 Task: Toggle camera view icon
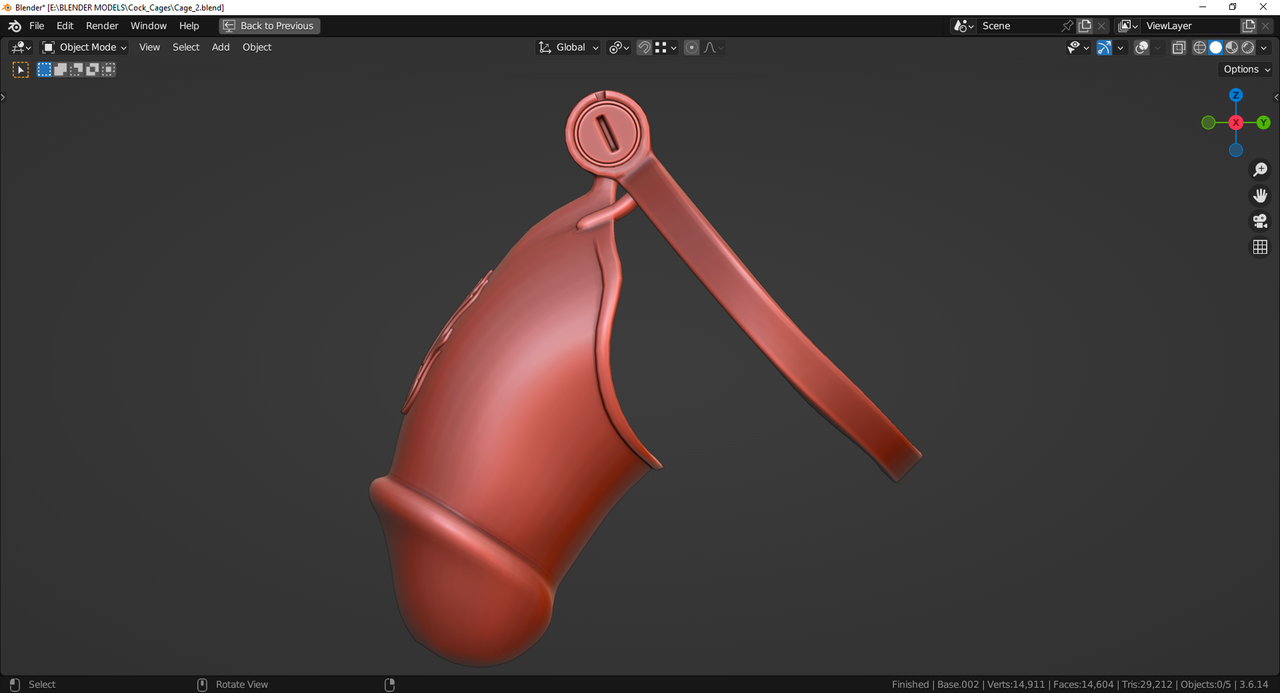1260,221
